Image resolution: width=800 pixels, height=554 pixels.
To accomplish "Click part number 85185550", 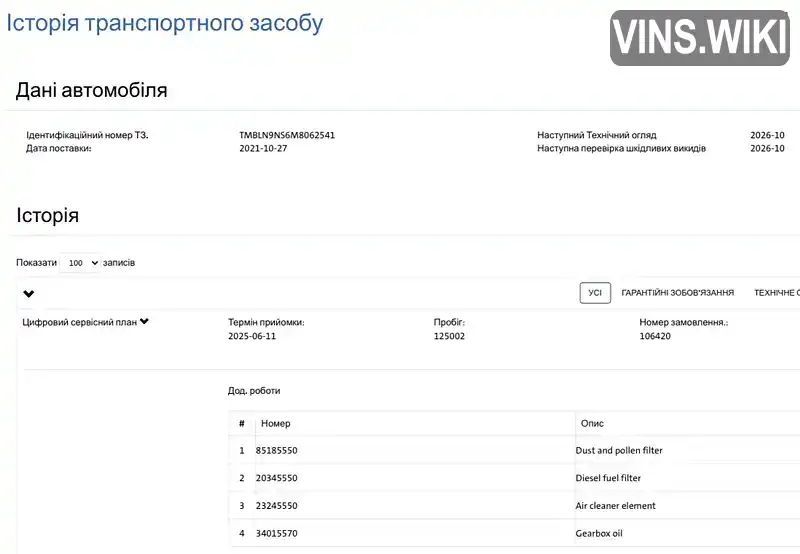I will (277, 451).
